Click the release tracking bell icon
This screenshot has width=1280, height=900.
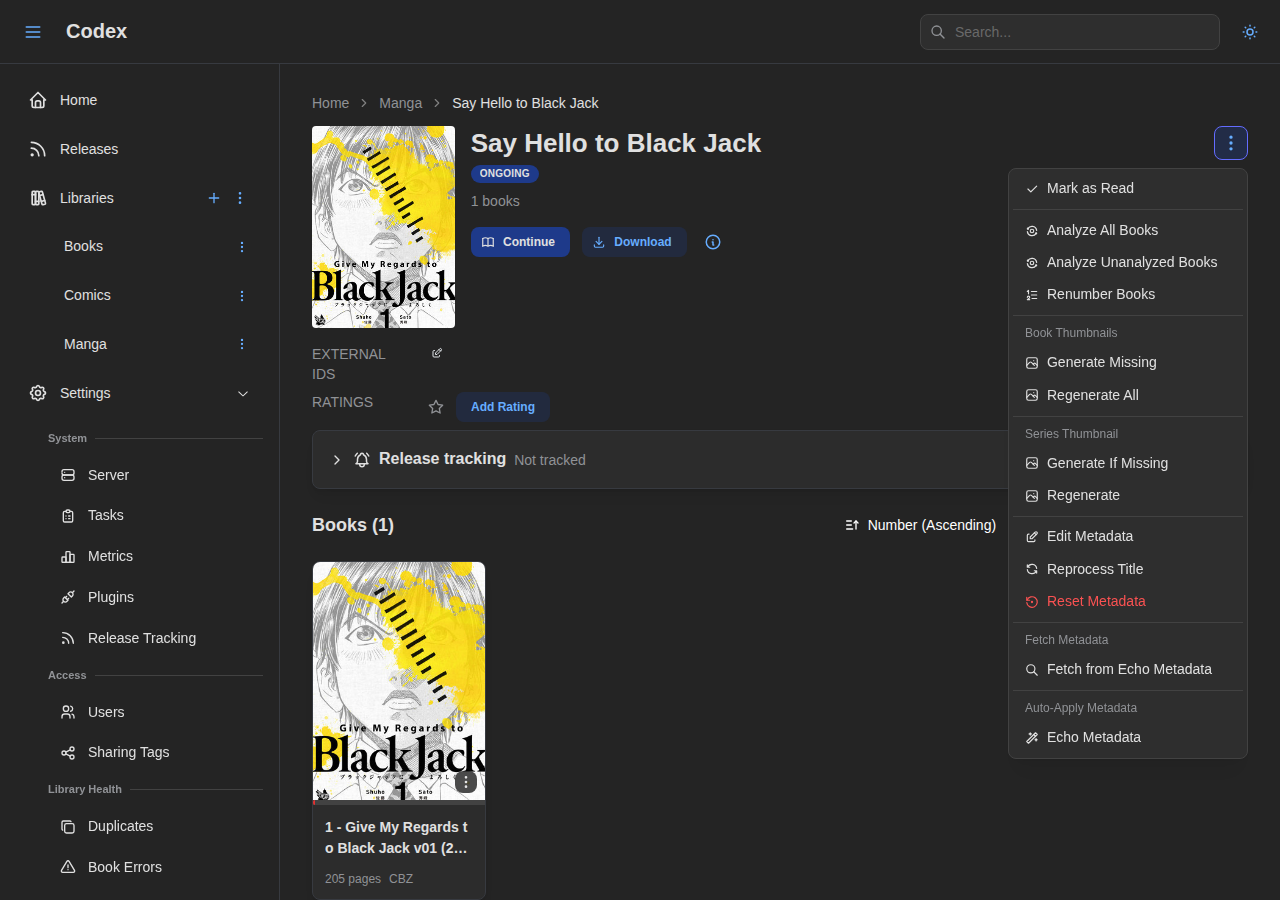(362, 460)
